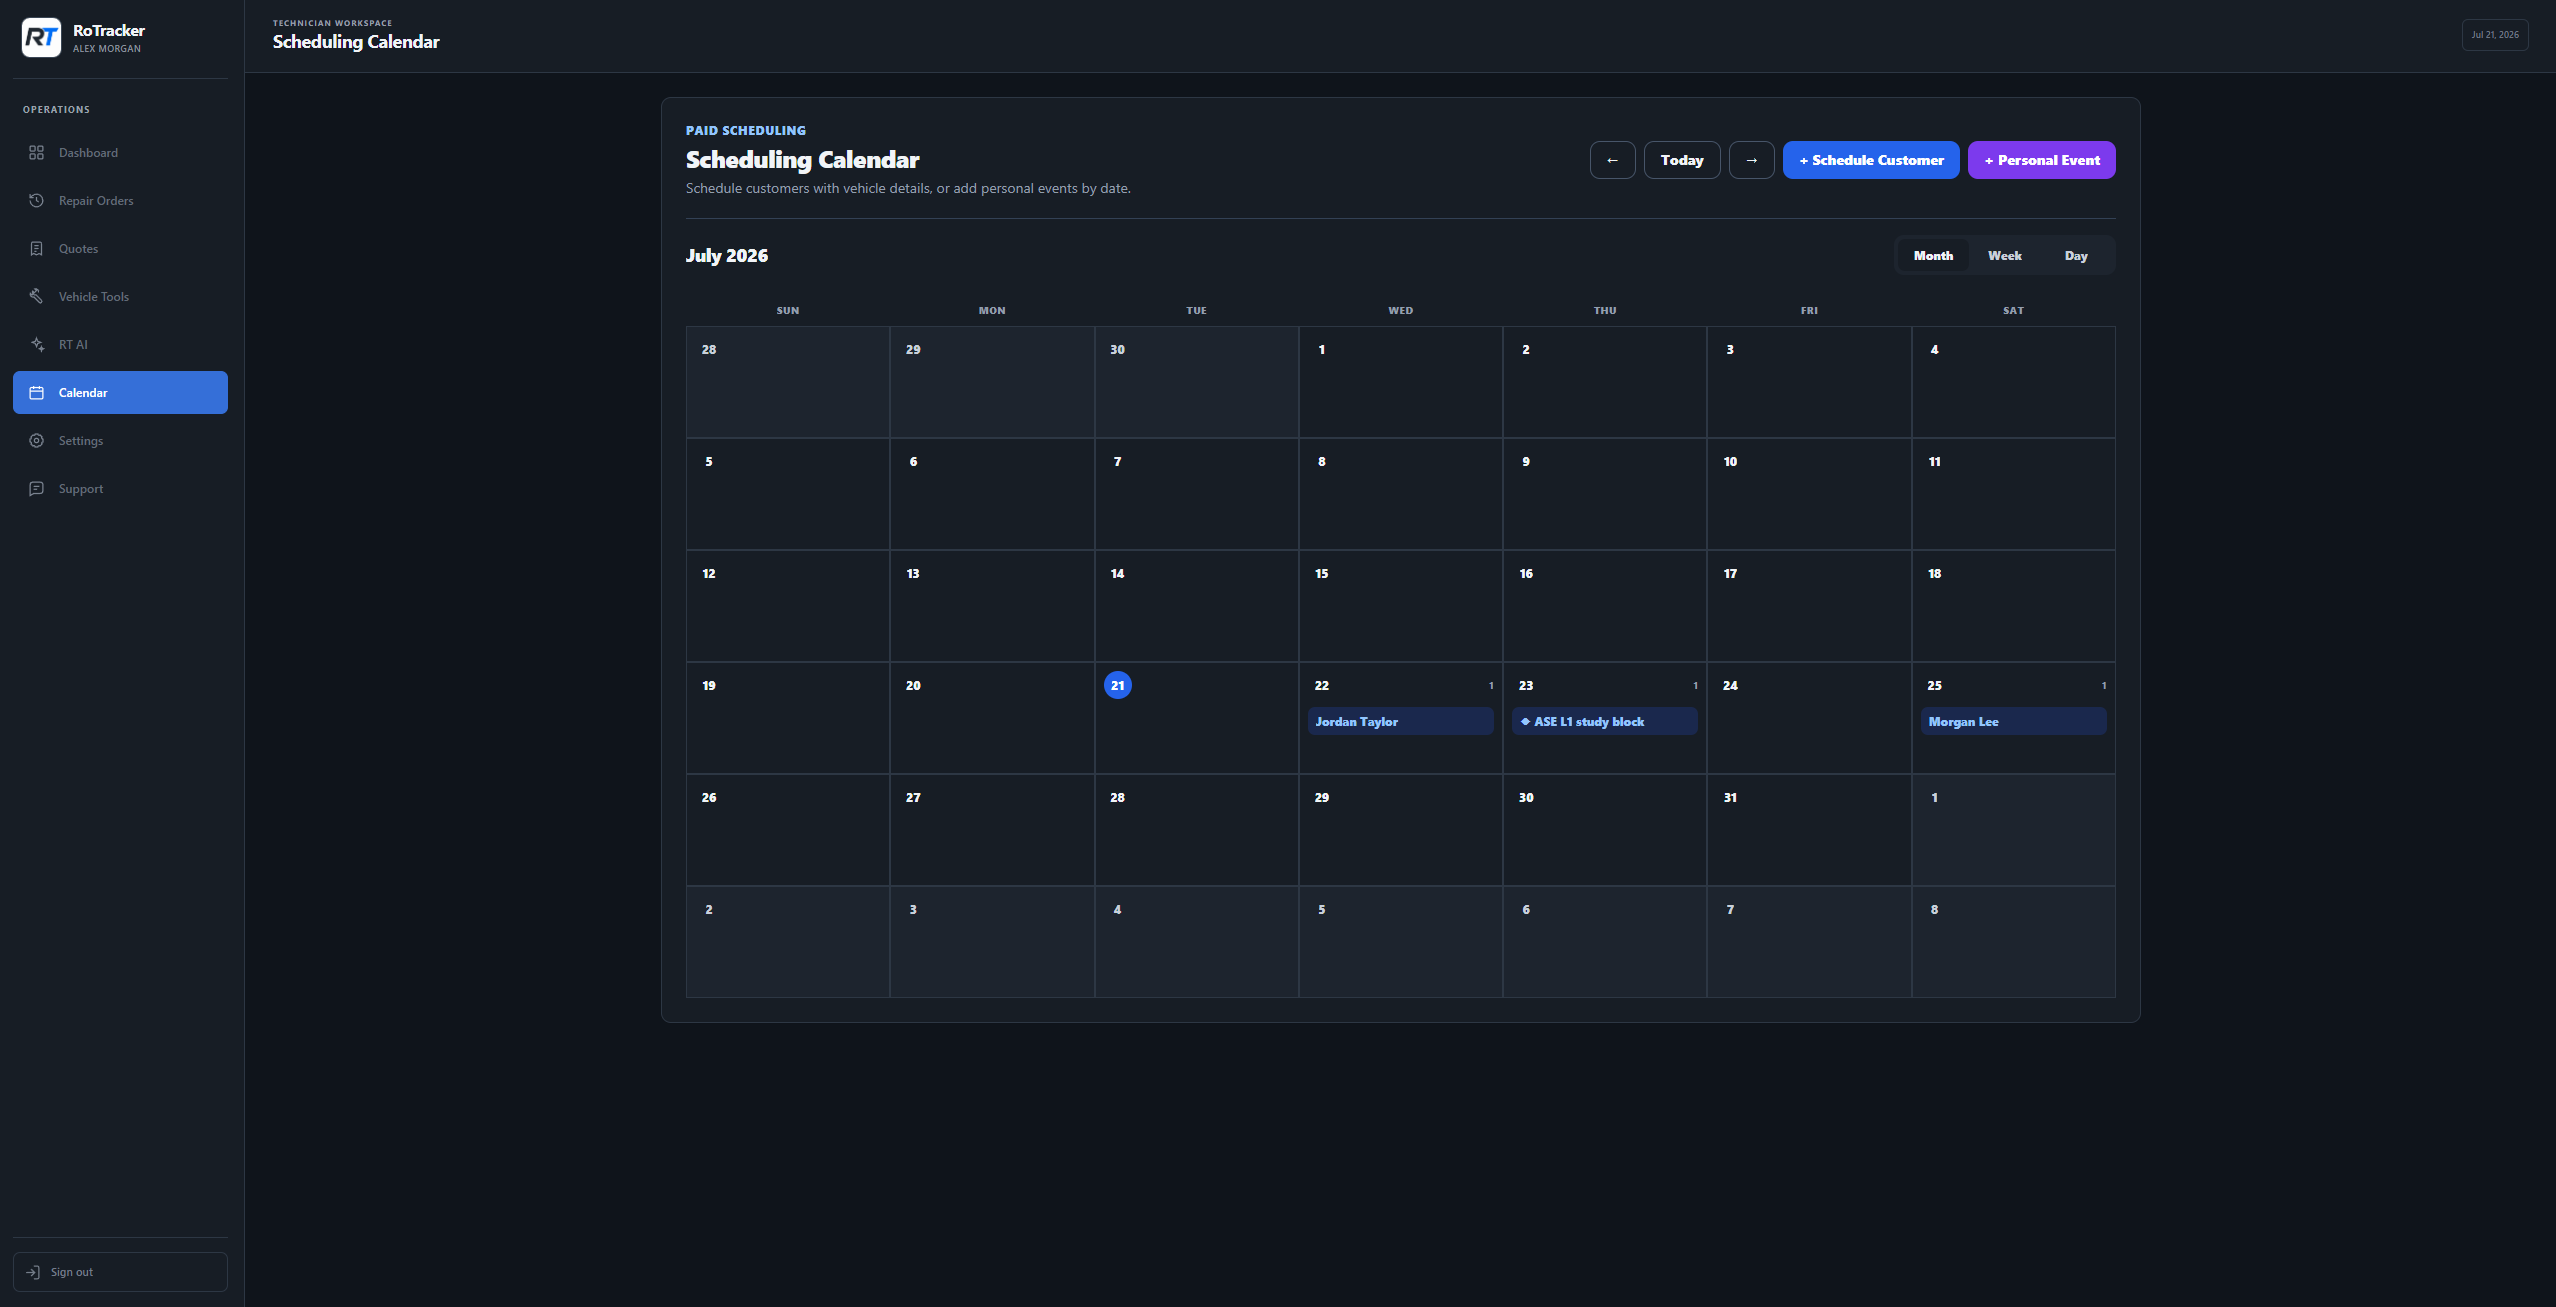This screenshot has height=1307, width=2556.
Task: Click the Quotes document icon
Action: (x=37, y=249)
